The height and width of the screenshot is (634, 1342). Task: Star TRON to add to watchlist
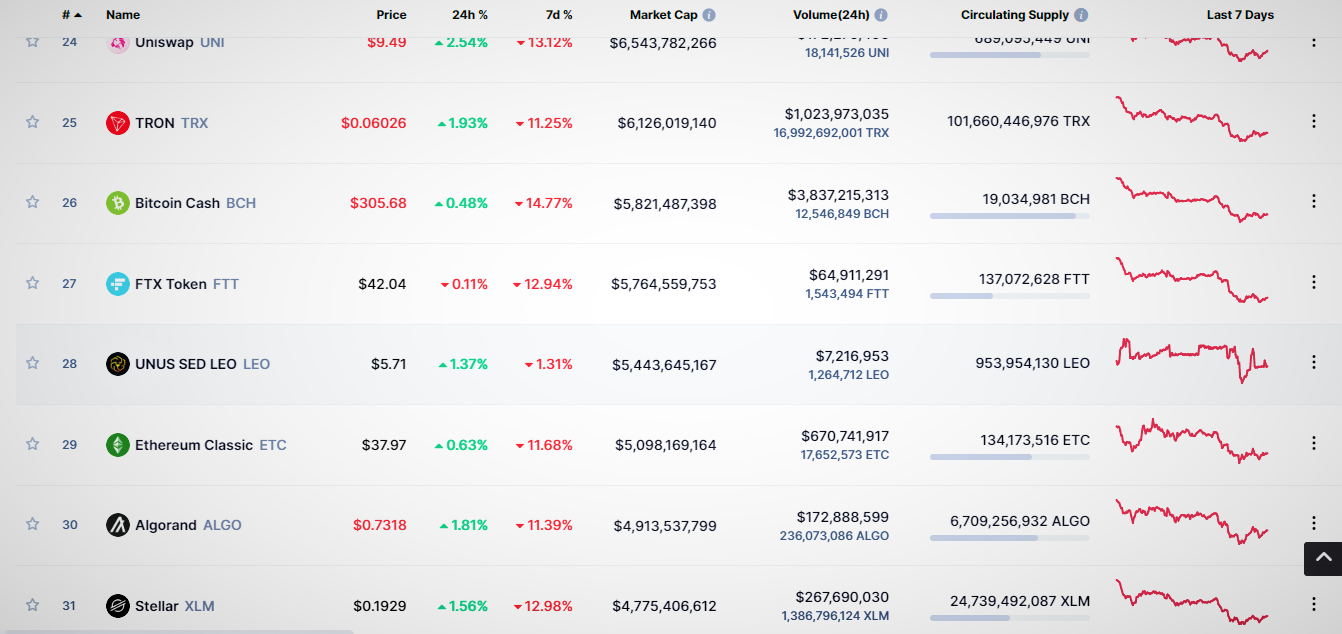pos(32,122)
